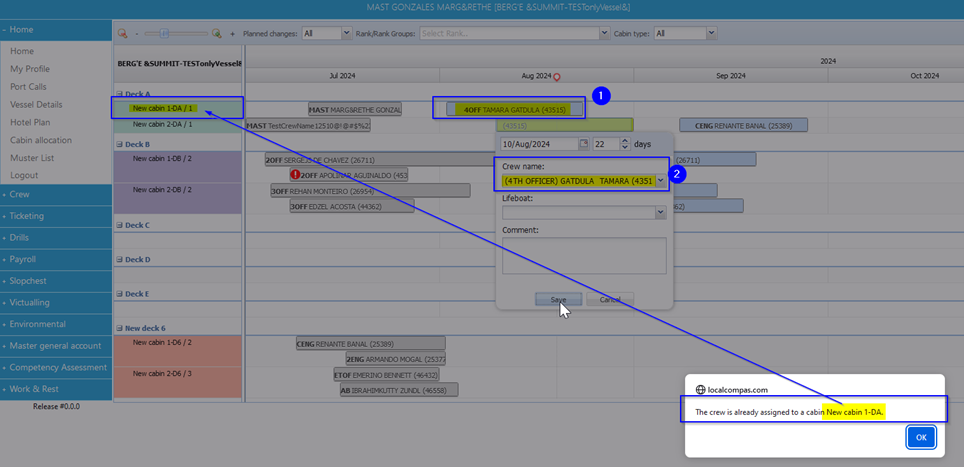Click the zoom in magnifier icon
This screenshot has width=964, height=467.
pos(216,33)
